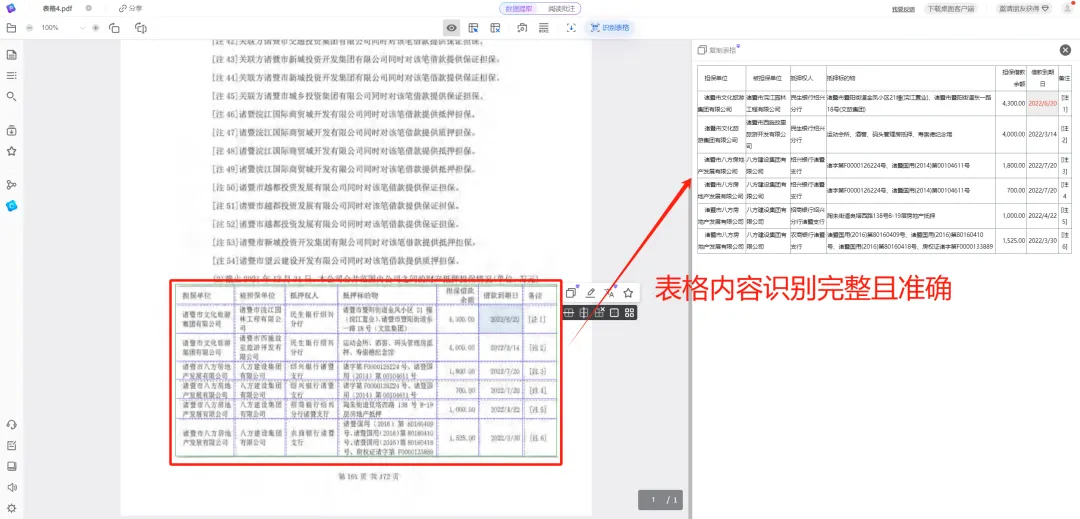Click the 2022/3/30 cell in result table

pos(1042,240)
